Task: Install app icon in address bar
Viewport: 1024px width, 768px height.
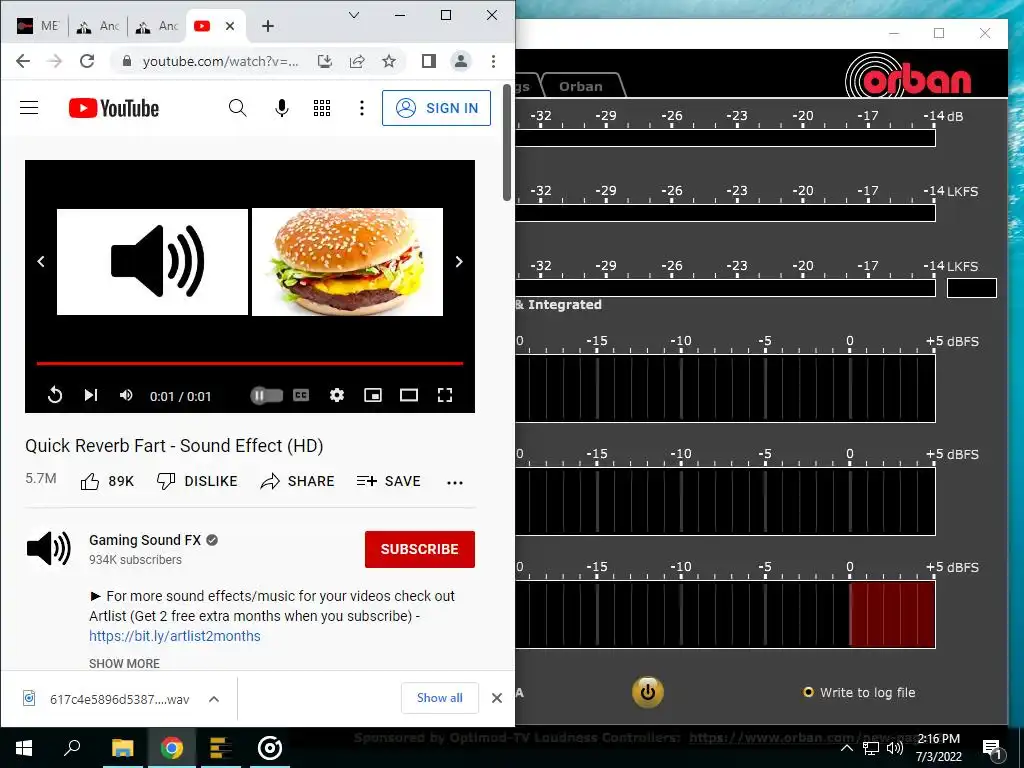Action: coord(325,61)
